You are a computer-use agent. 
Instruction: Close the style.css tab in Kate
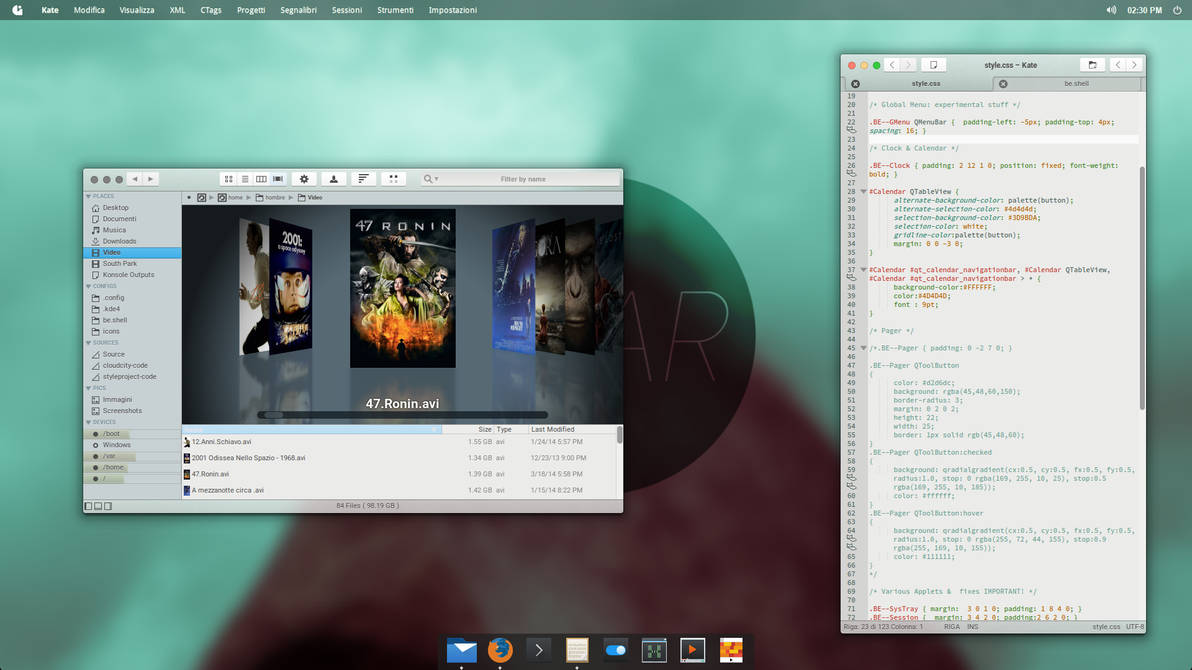[855, 84]
